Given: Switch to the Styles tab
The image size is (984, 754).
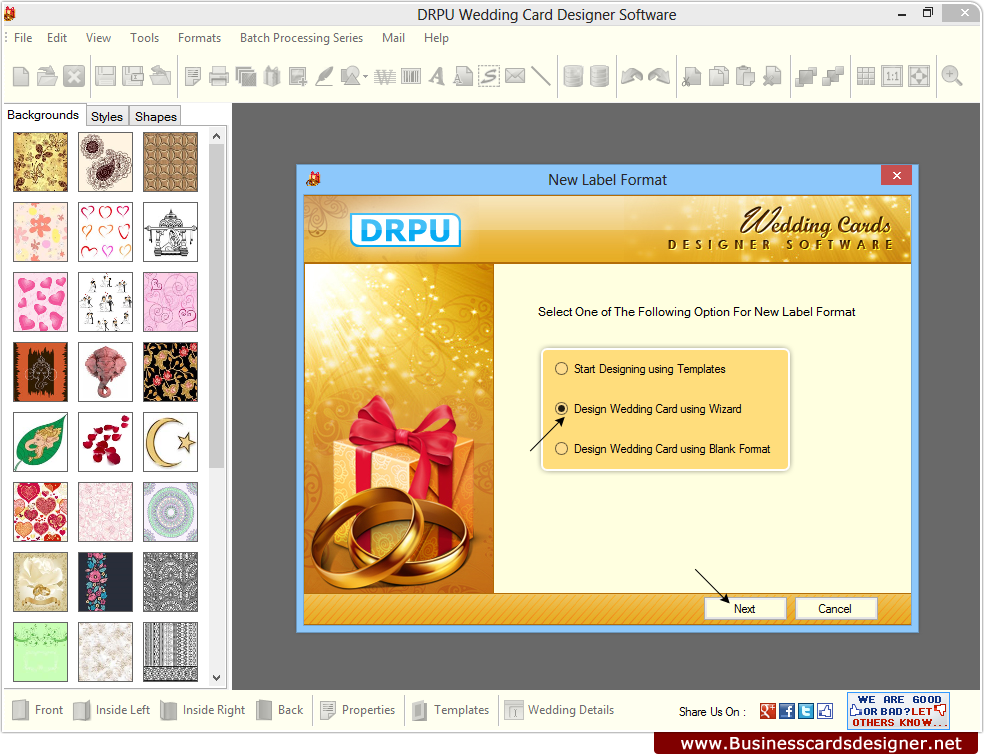Looking at the screenshot, I should (107, 116).
